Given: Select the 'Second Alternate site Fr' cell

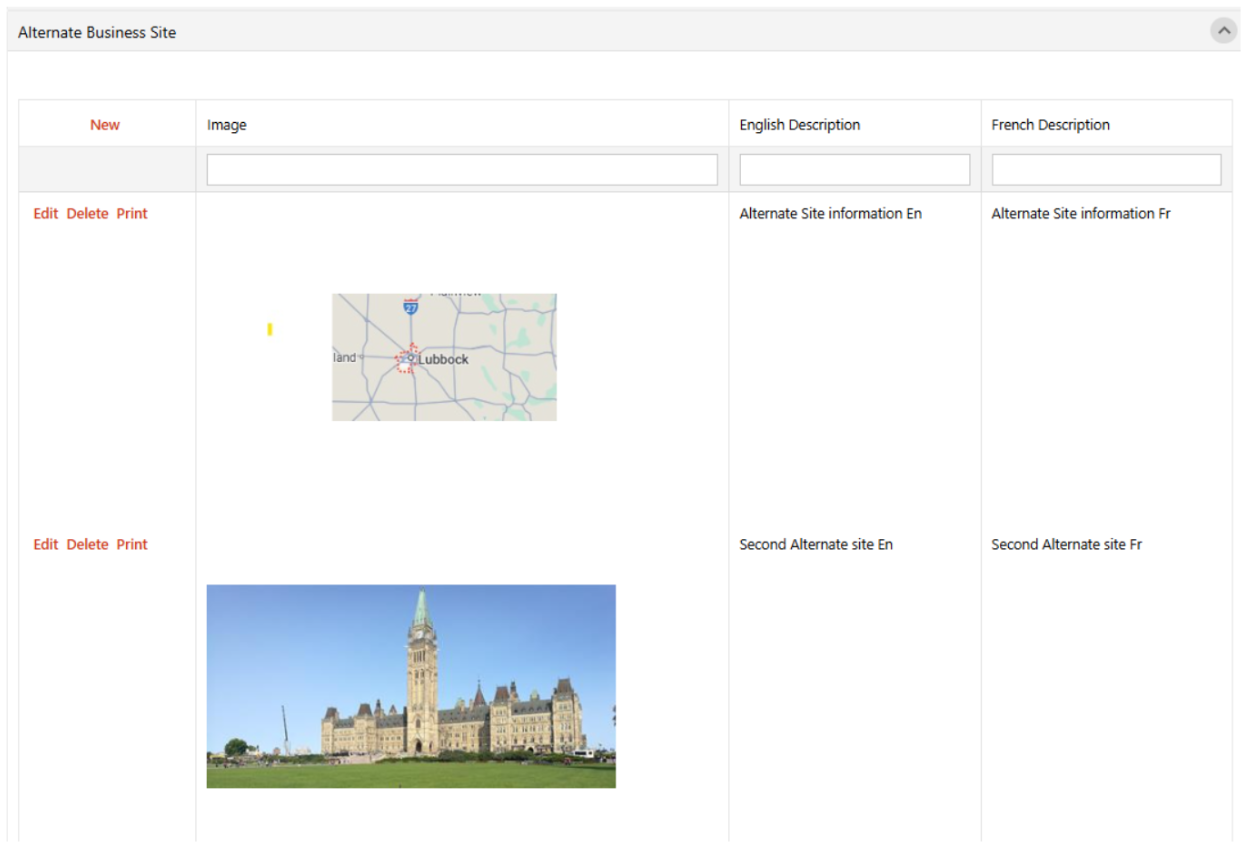Looking at the screenshot, I should coord(1066,545).
